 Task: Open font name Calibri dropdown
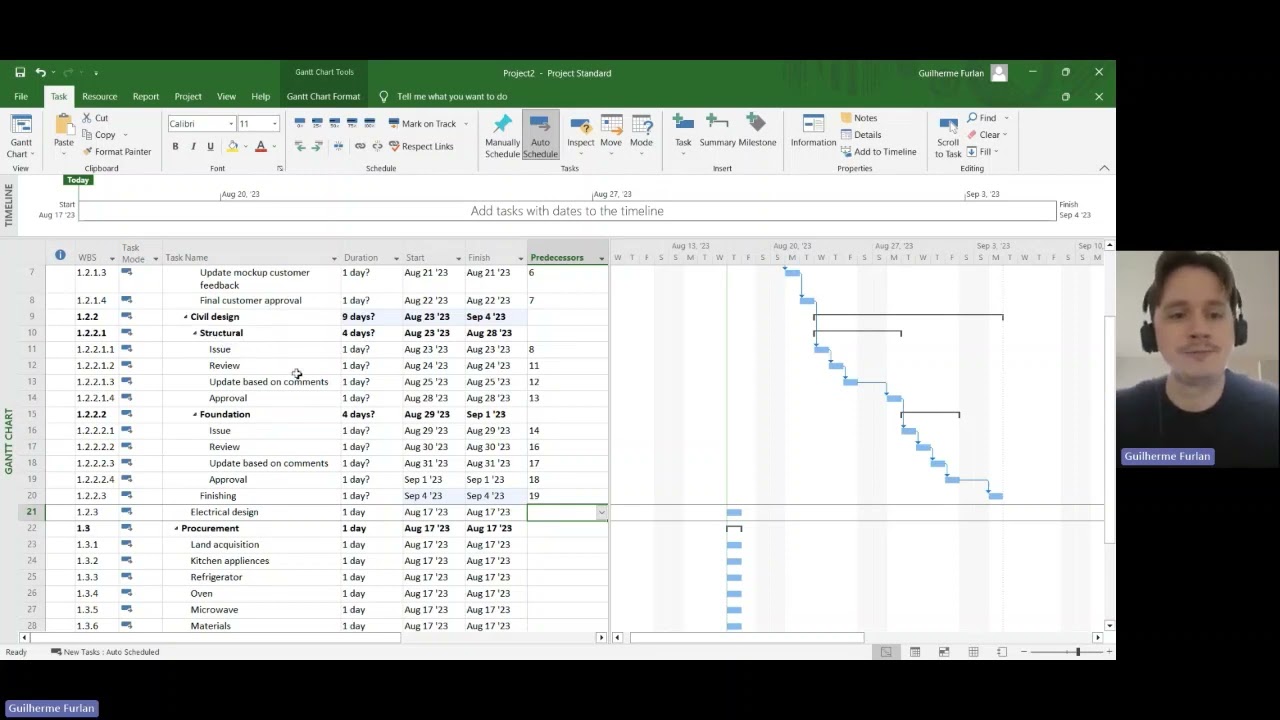click(x=231, y=124)
